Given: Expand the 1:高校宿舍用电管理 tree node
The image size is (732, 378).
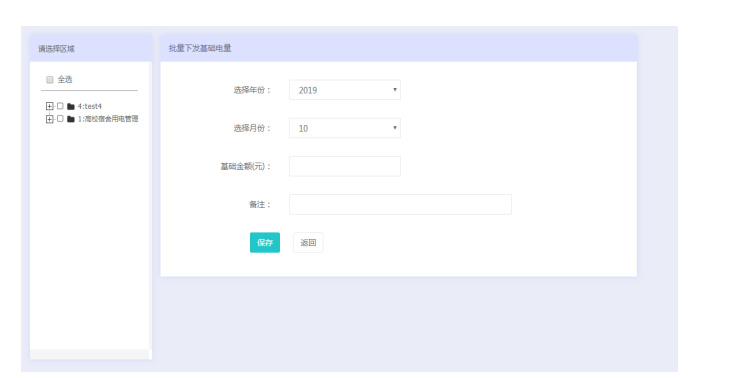Looking at the screenshot, I should [49, 119].
